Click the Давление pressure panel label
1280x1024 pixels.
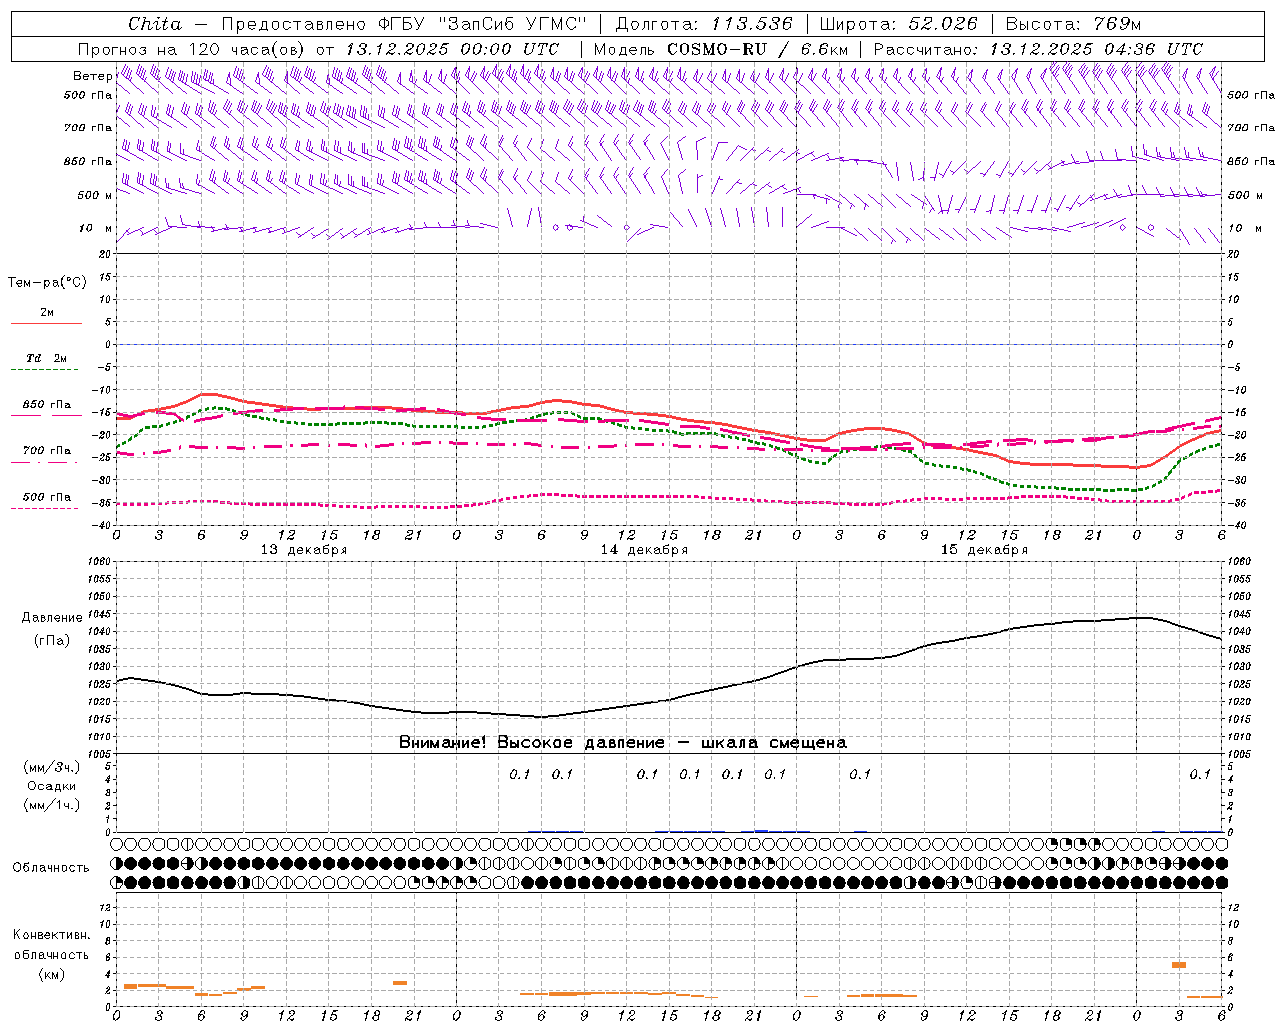(x=52, y=618)
